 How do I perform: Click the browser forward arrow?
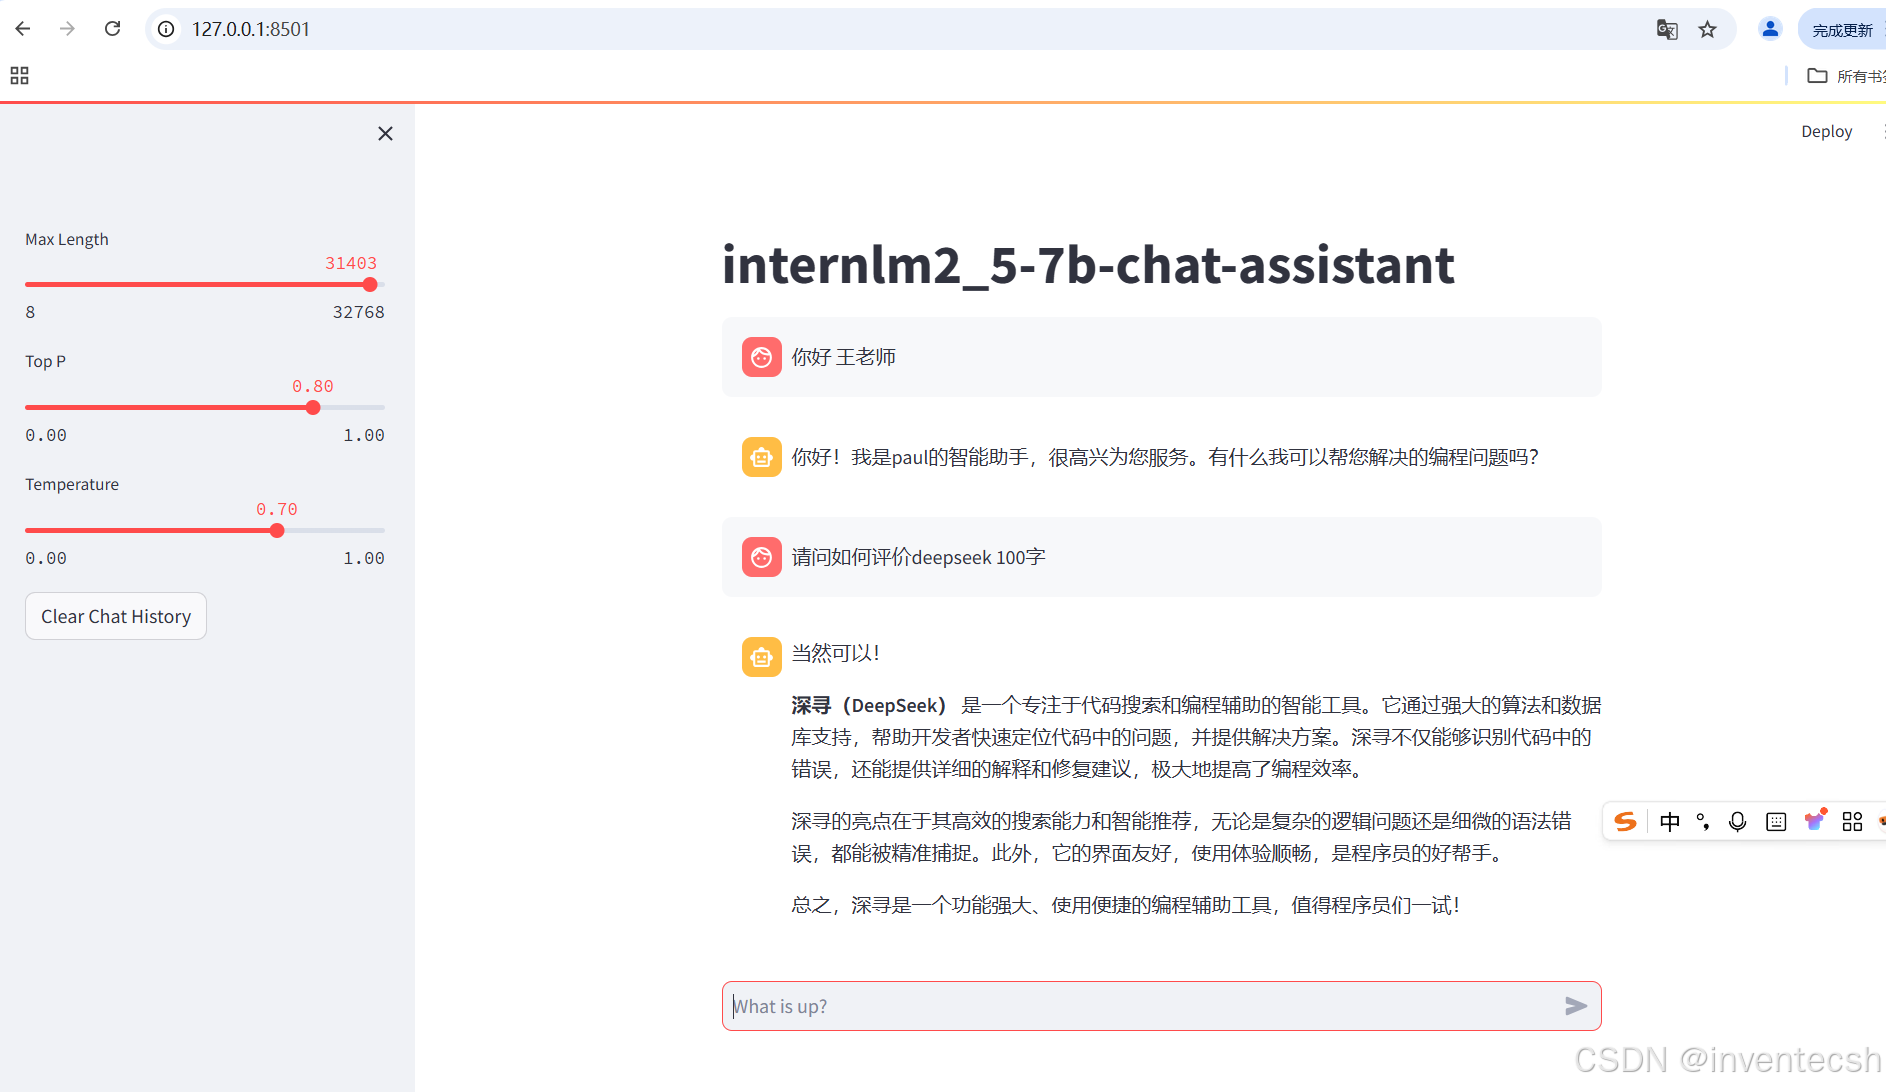pyautogui.click(x=67, y=29)
